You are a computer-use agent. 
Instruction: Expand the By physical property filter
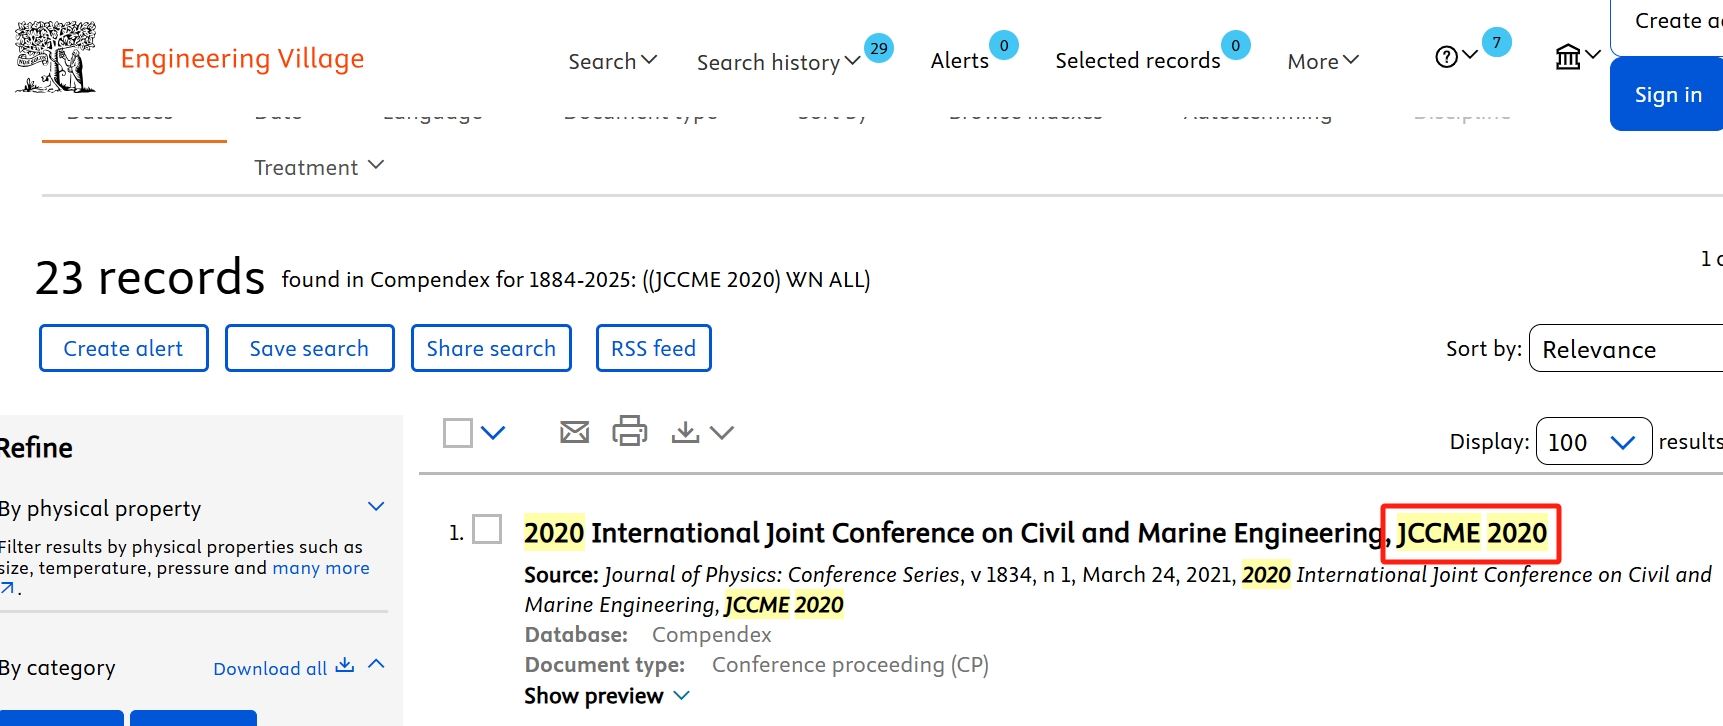click(x=376, y=507)
